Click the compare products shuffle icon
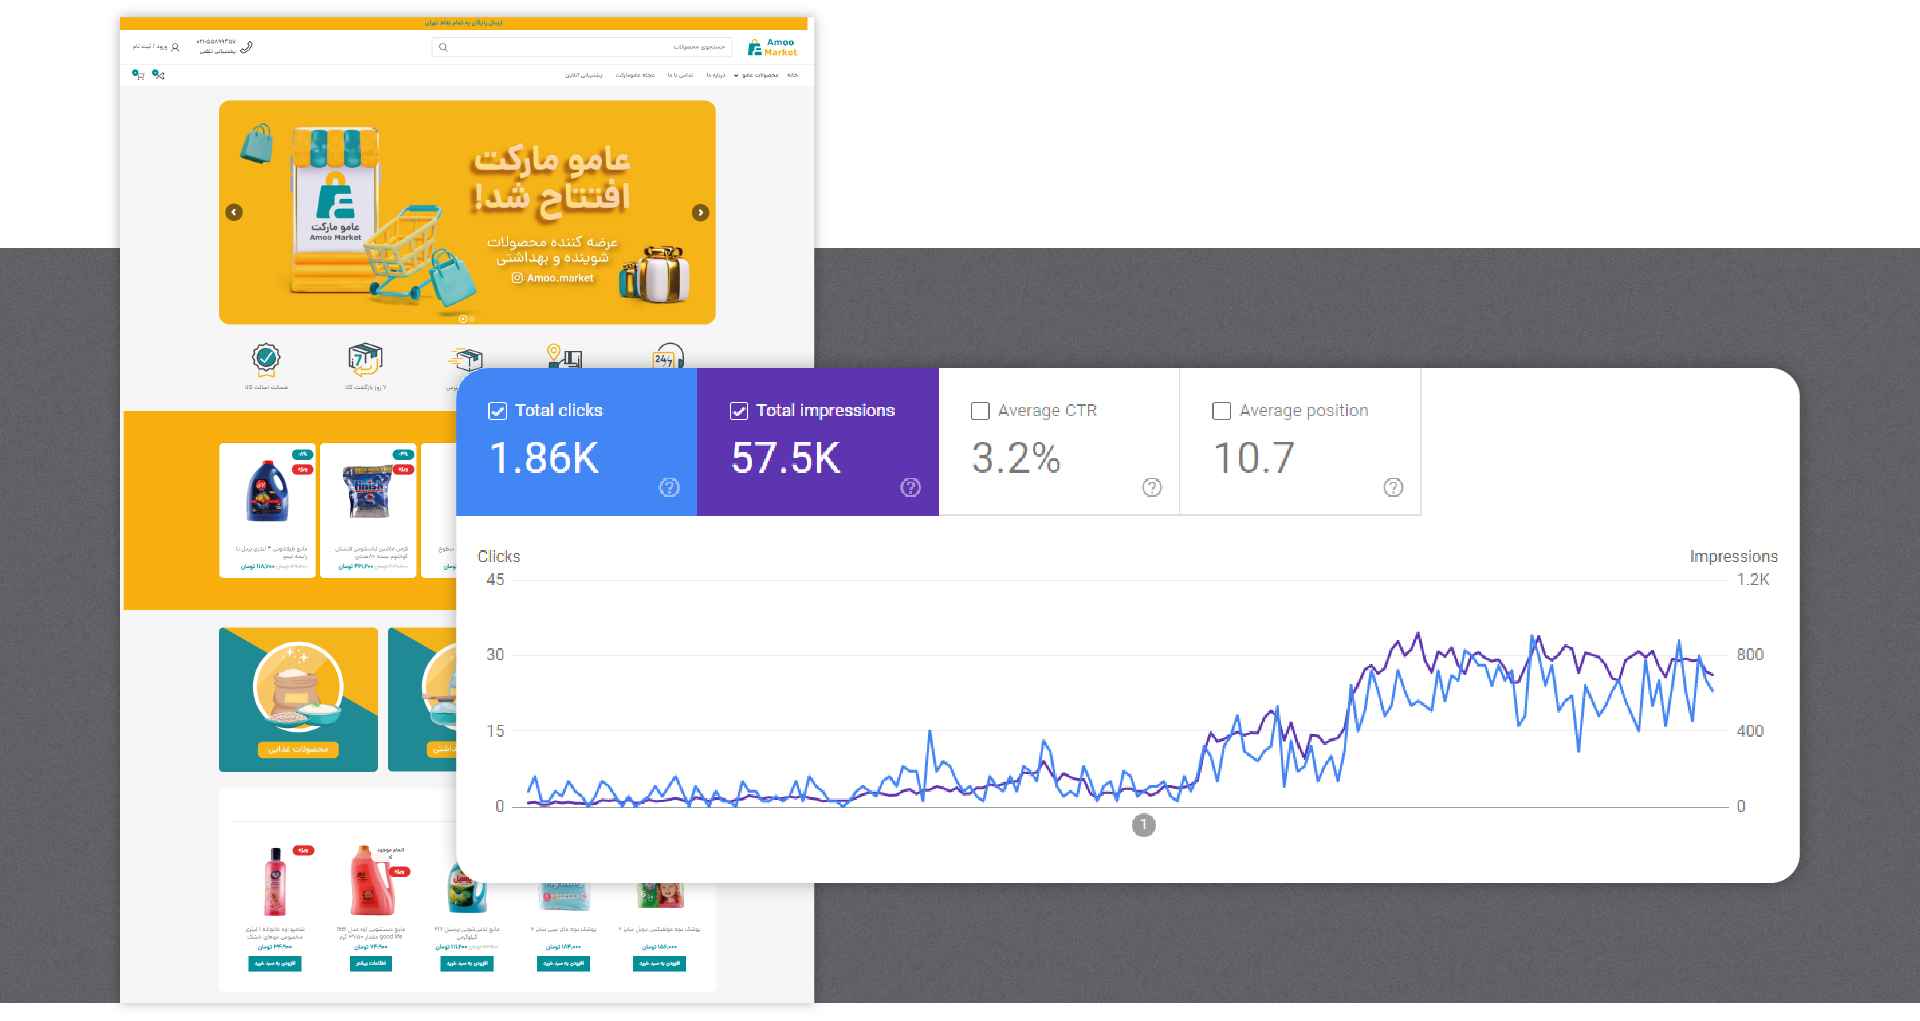1920x1021 pixels. tap(158, 75)
